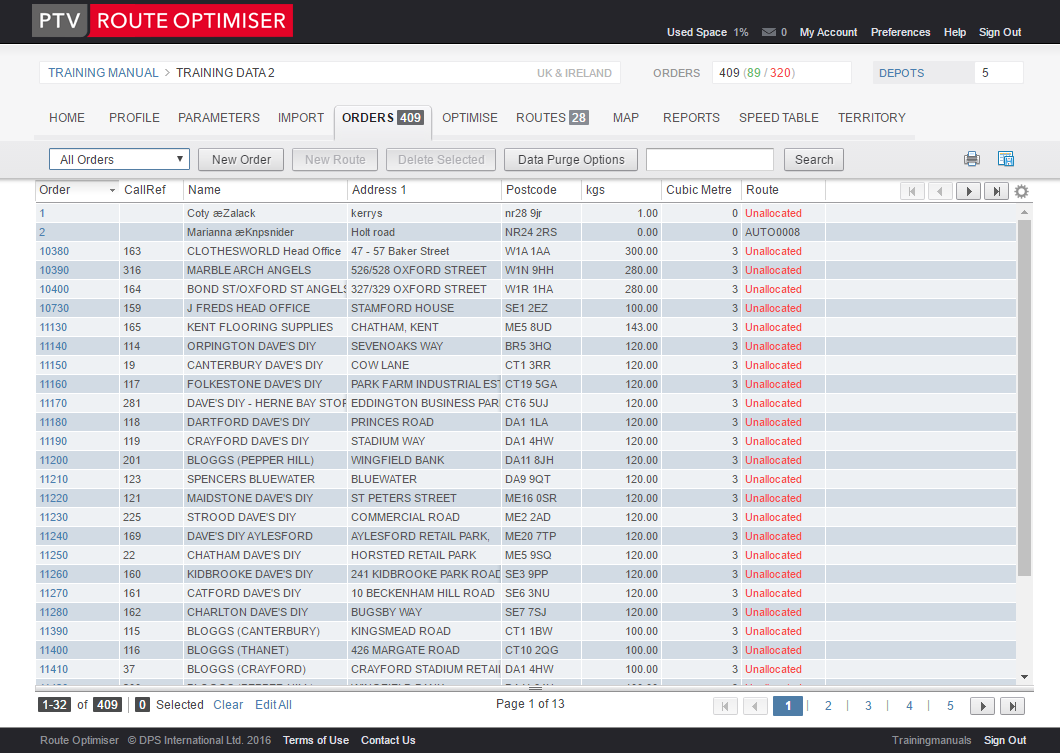Go to the TERRITORY tab
The image size is (1060, 753).
[872, 118]
